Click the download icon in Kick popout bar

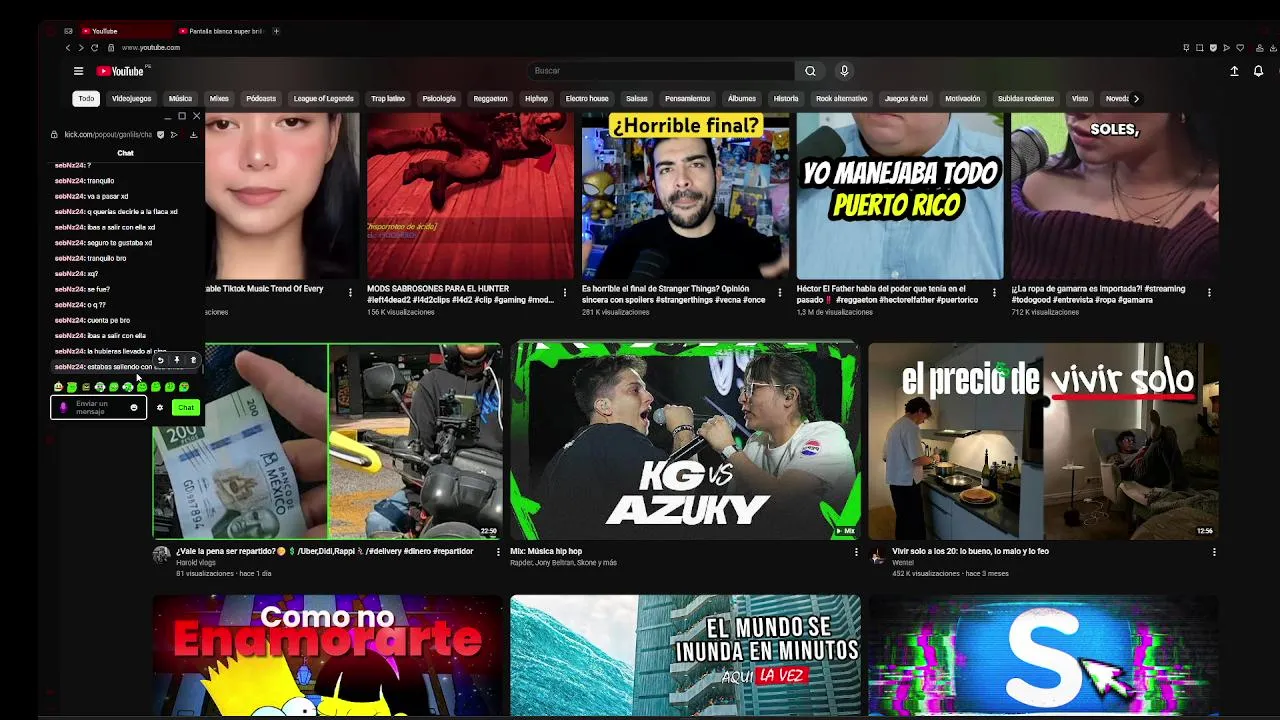click(x=193, y=134)
